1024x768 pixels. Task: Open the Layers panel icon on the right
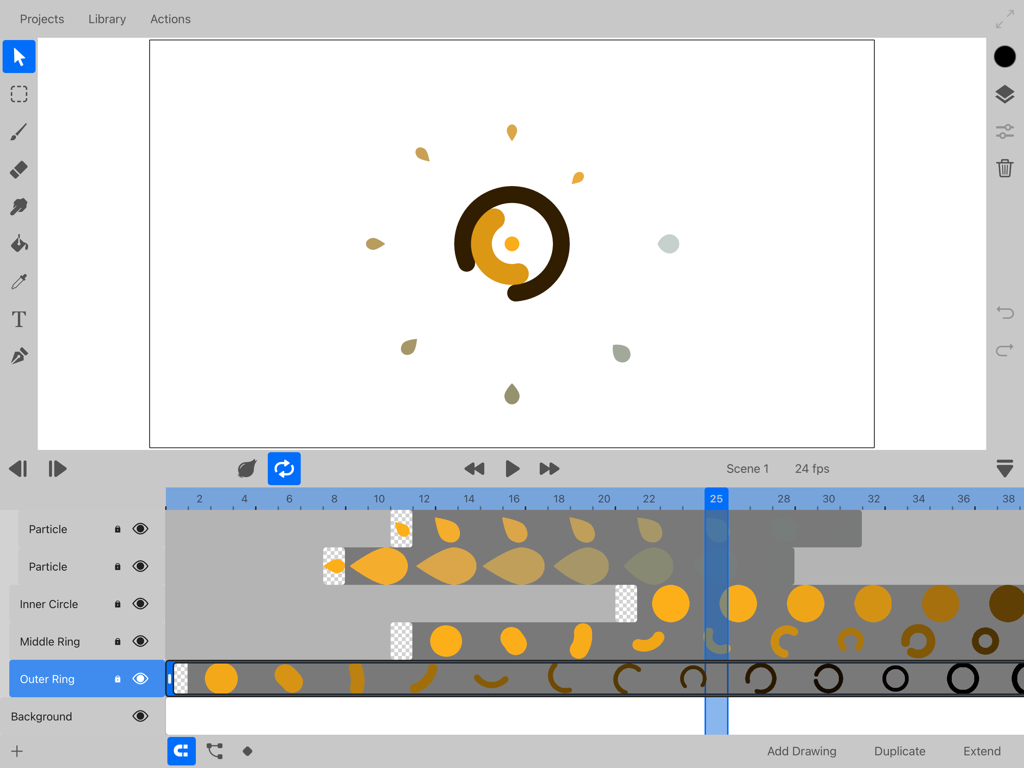tap(1004, 94)
